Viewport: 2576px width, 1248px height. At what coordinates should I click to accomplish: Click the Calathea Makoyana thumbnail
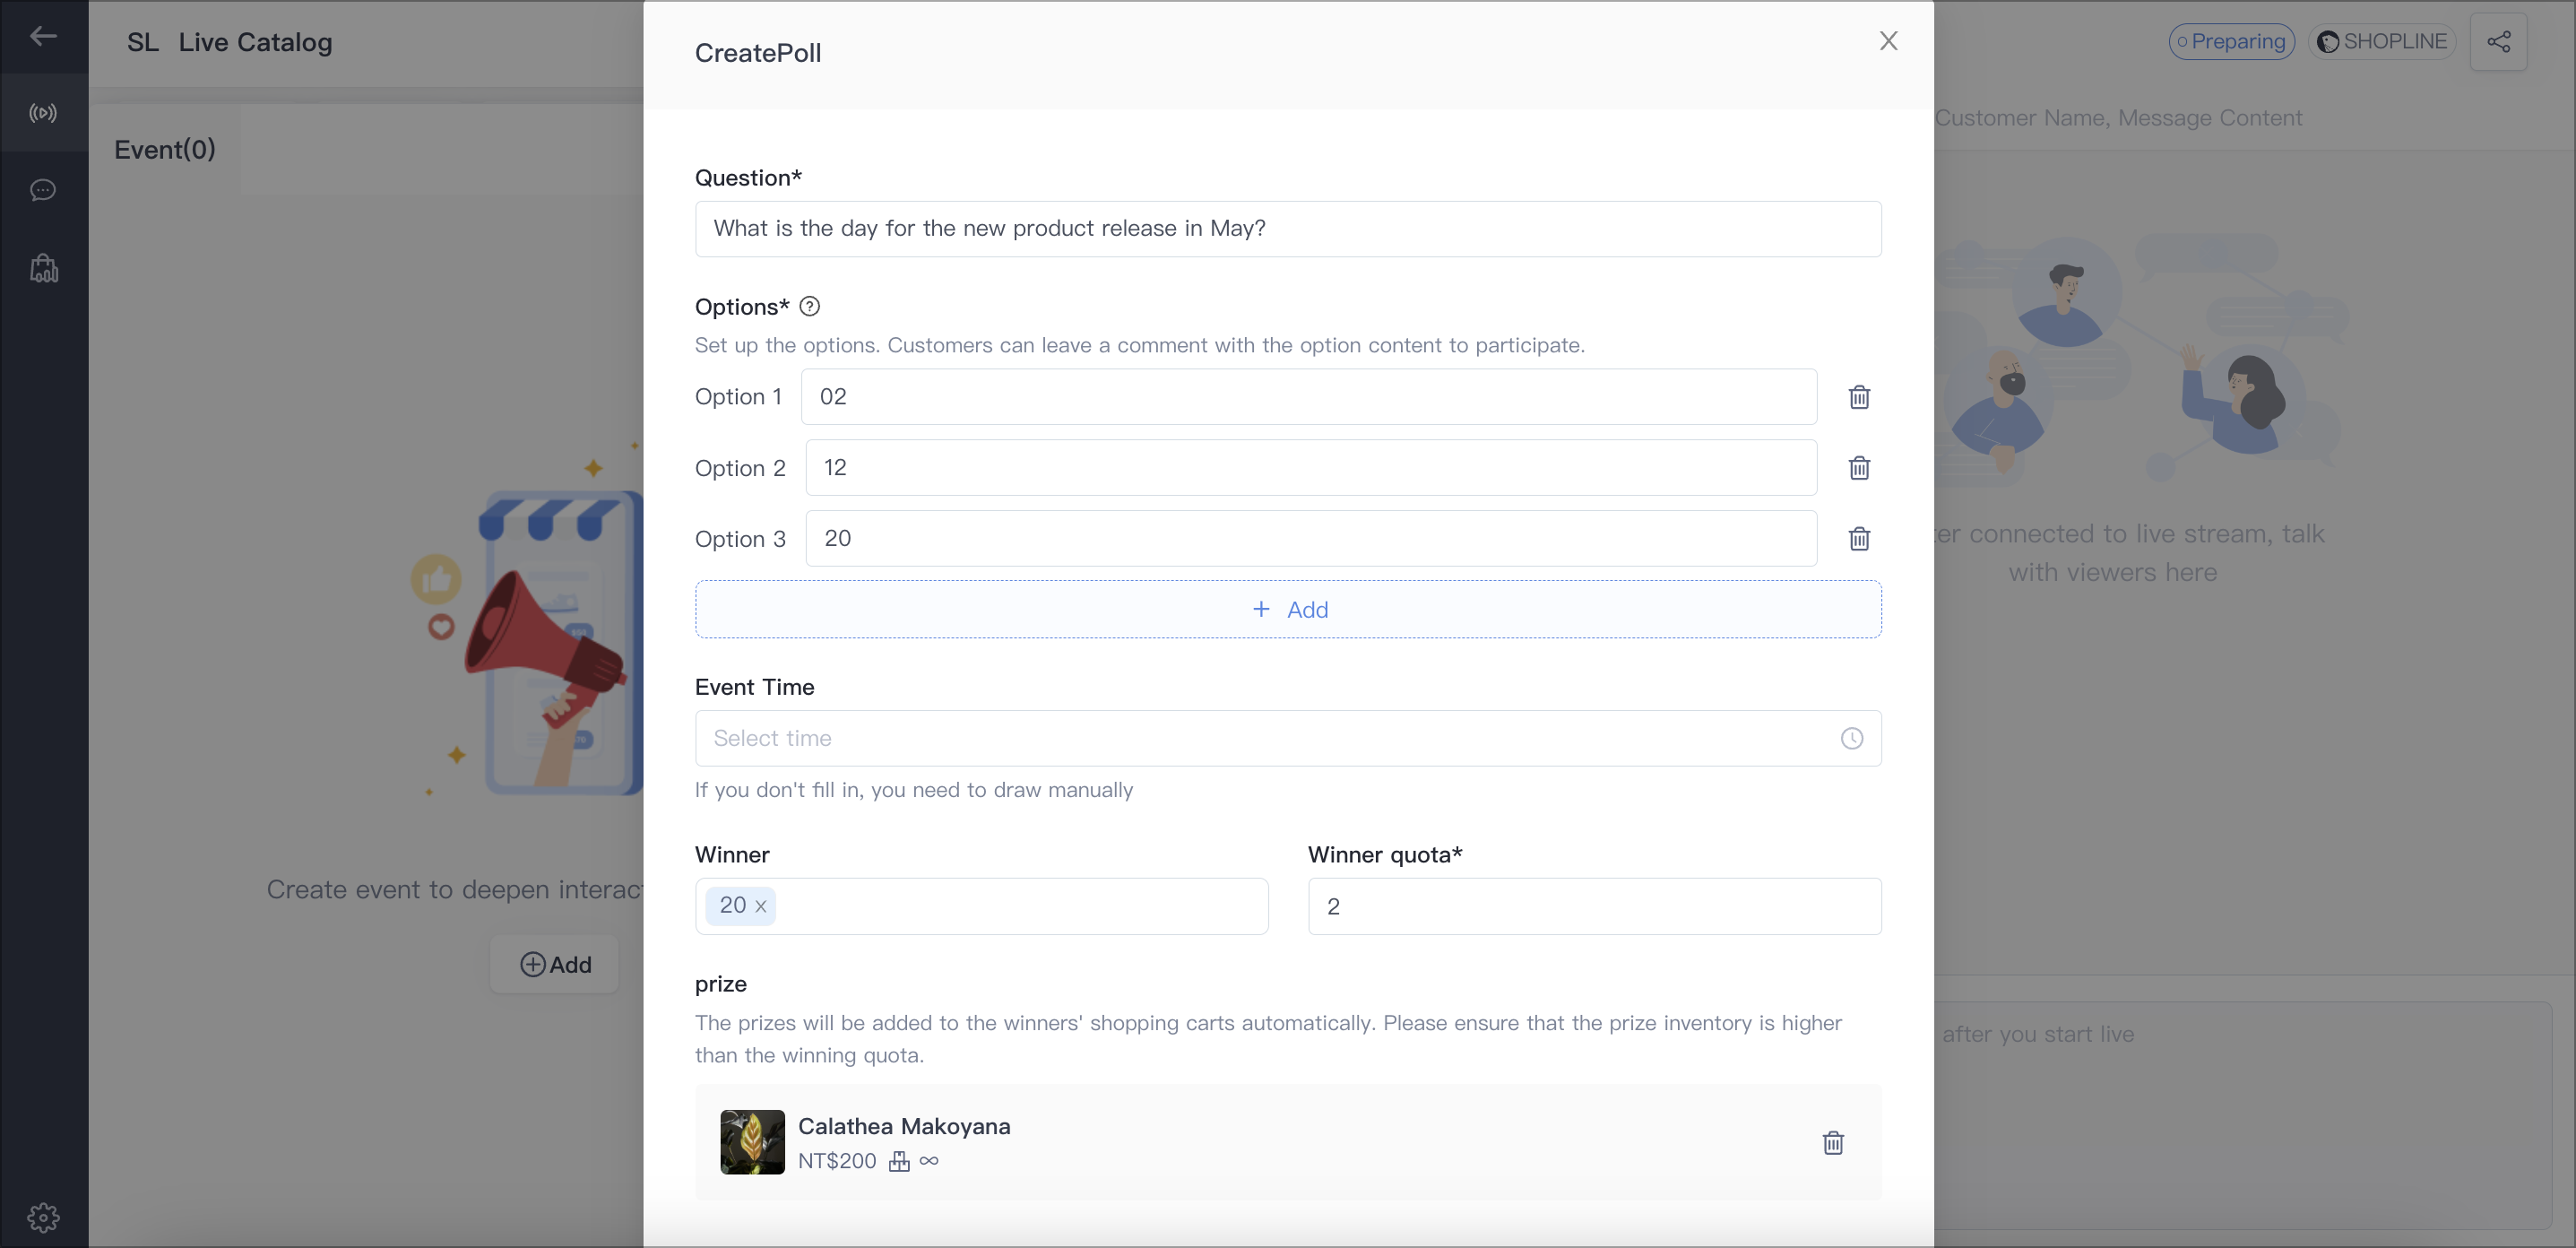click(x=752, y=1142)
